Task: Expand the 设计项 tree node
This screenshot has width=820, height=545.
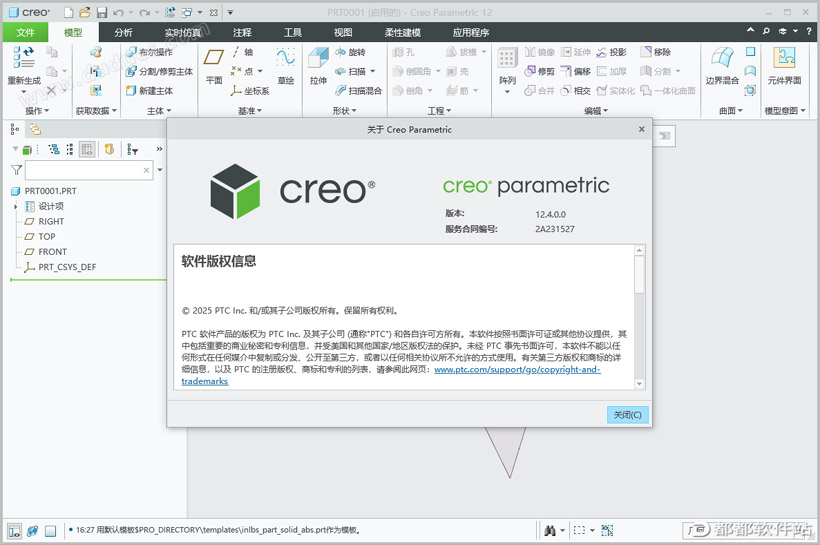Action: coord(16,207)
